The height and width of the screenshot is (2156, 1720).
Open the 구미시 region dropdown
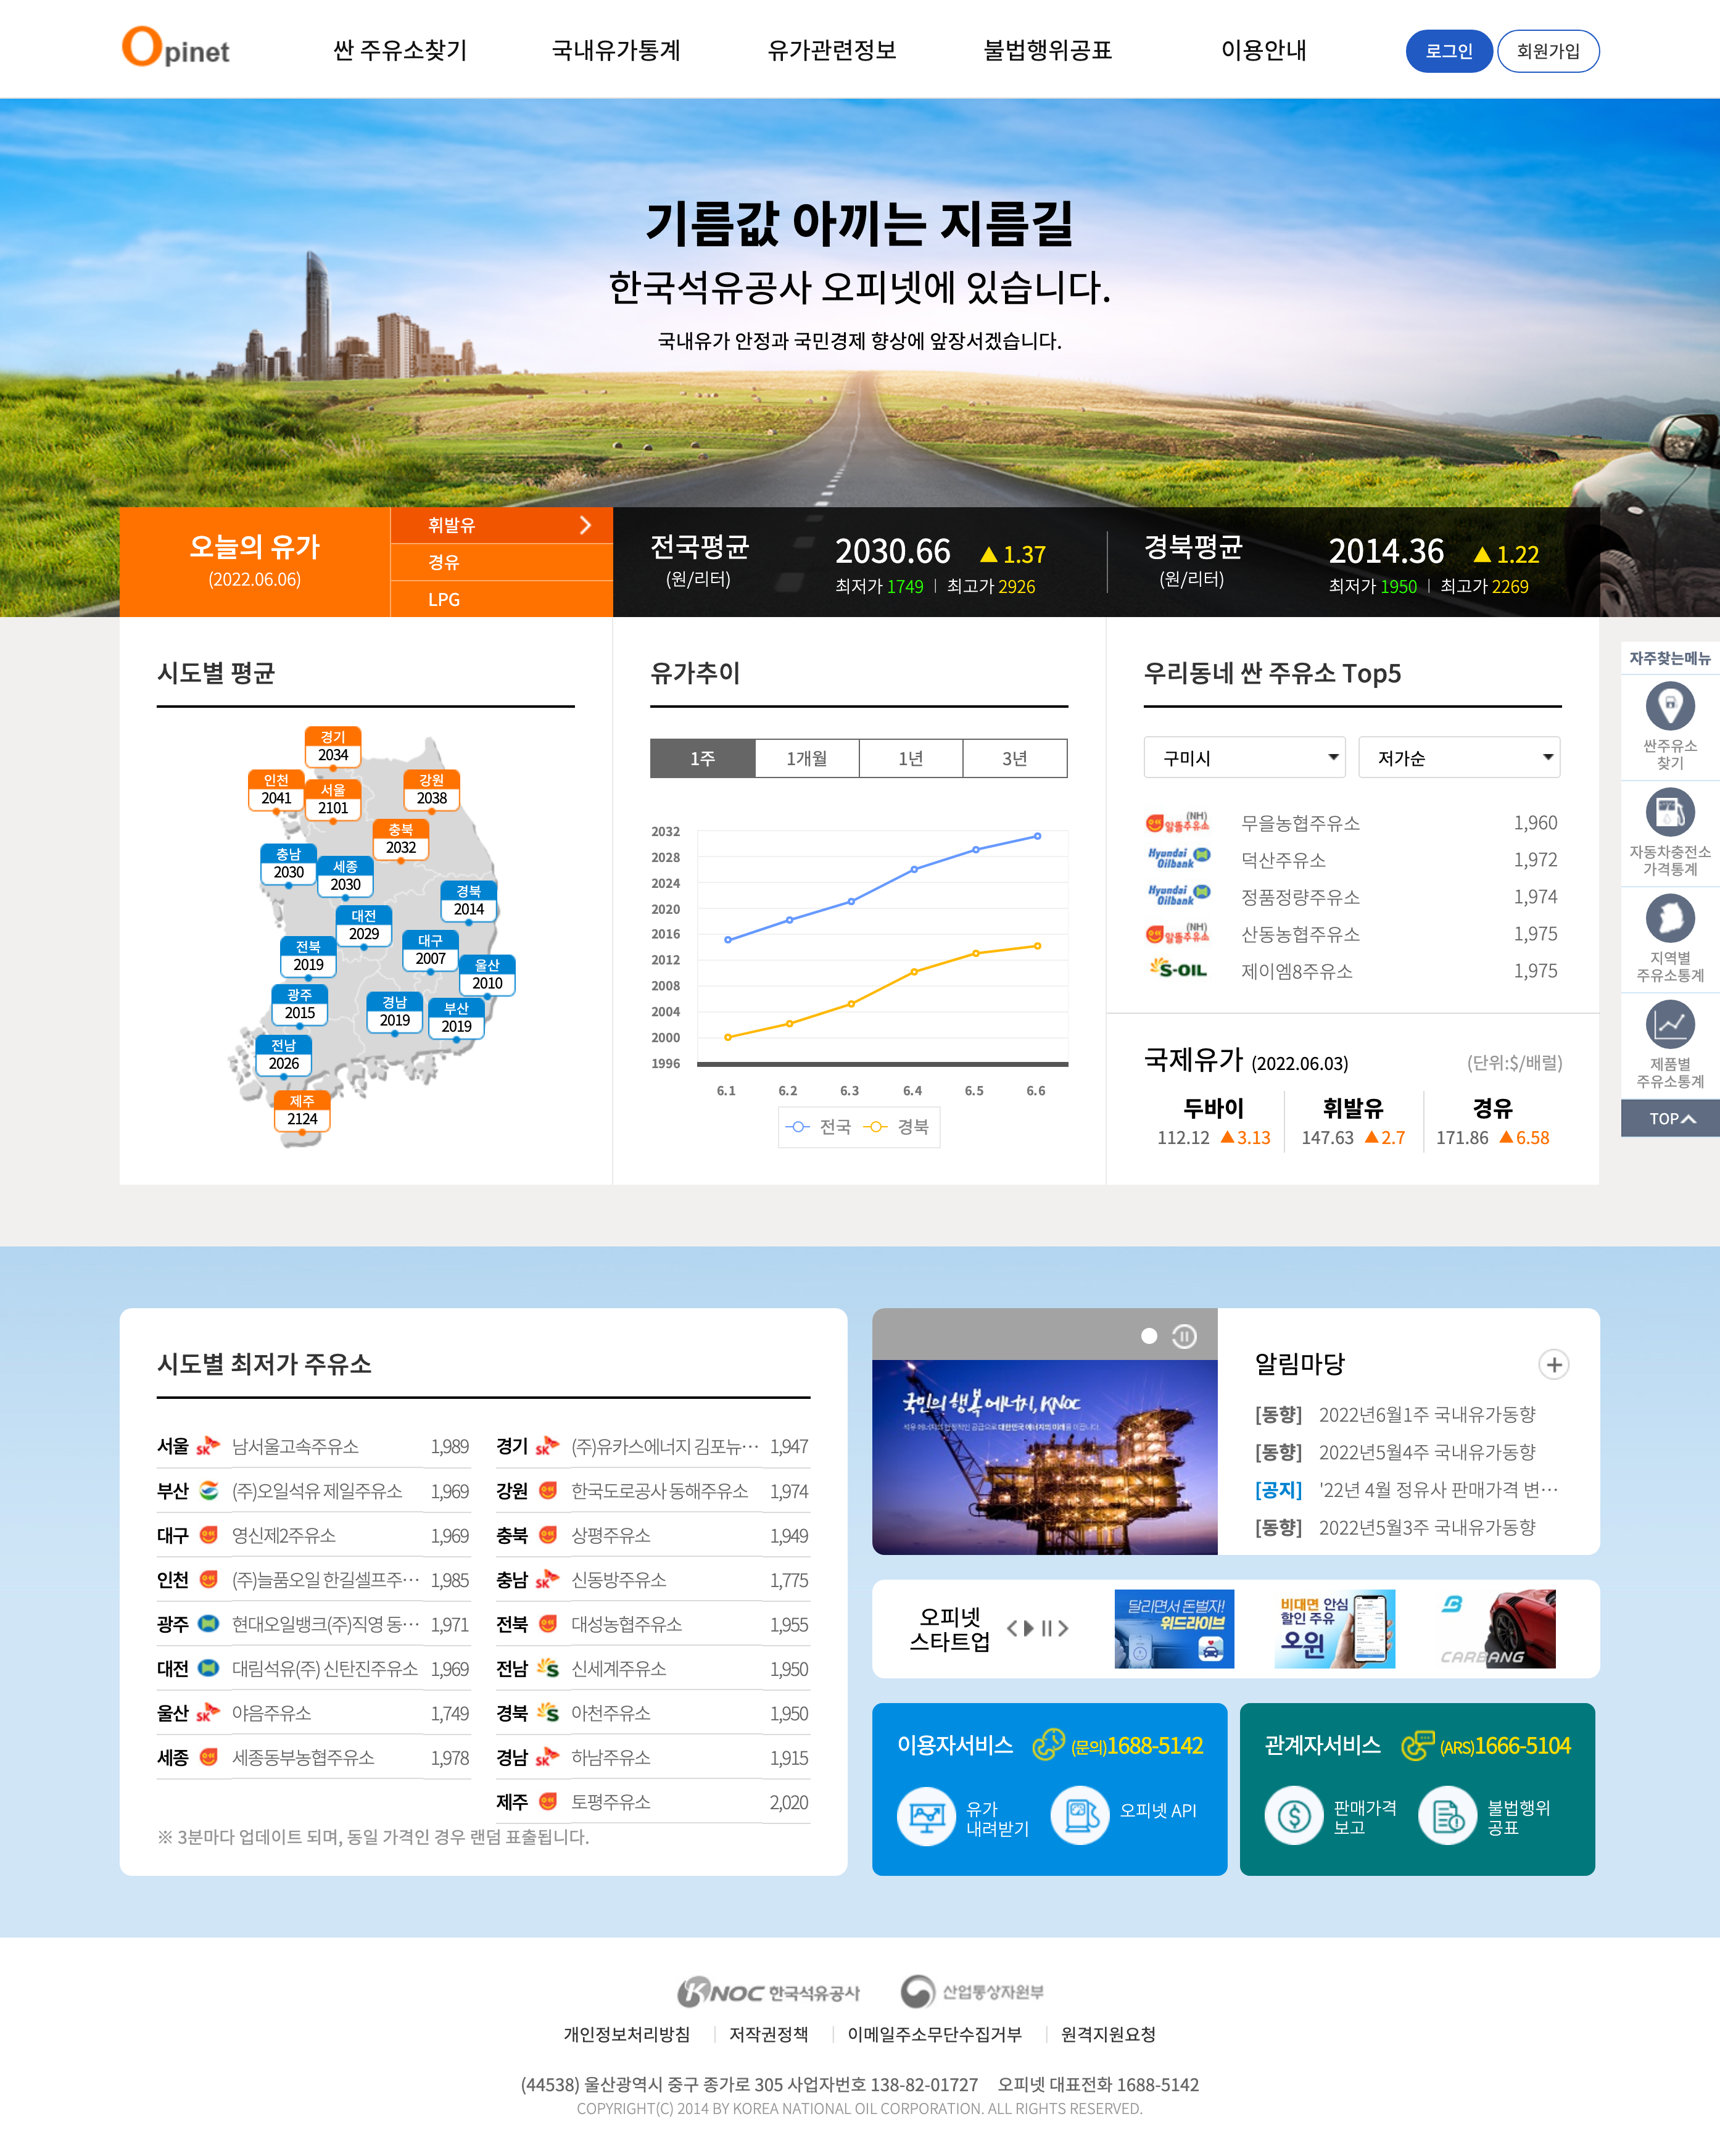1244,758
